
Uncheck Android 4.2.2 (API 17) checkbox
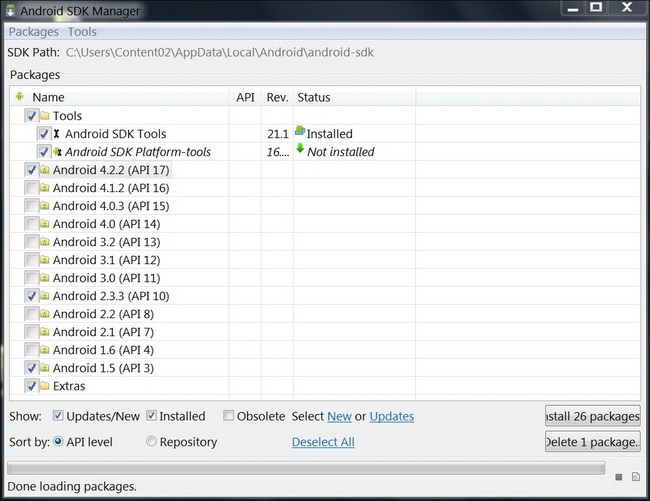31,169
